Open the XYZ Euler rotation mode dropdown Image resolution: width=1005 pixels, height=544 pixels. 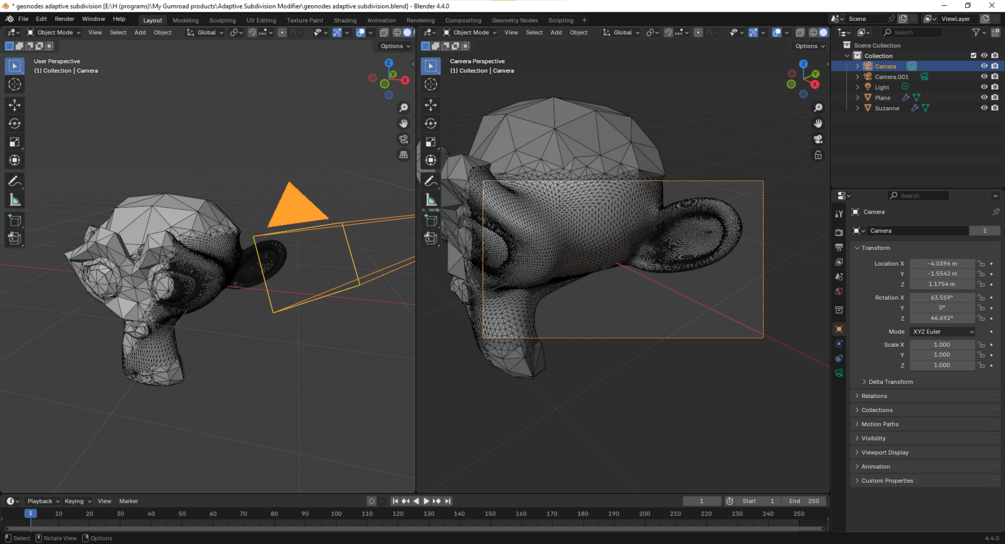click(942, 331)
